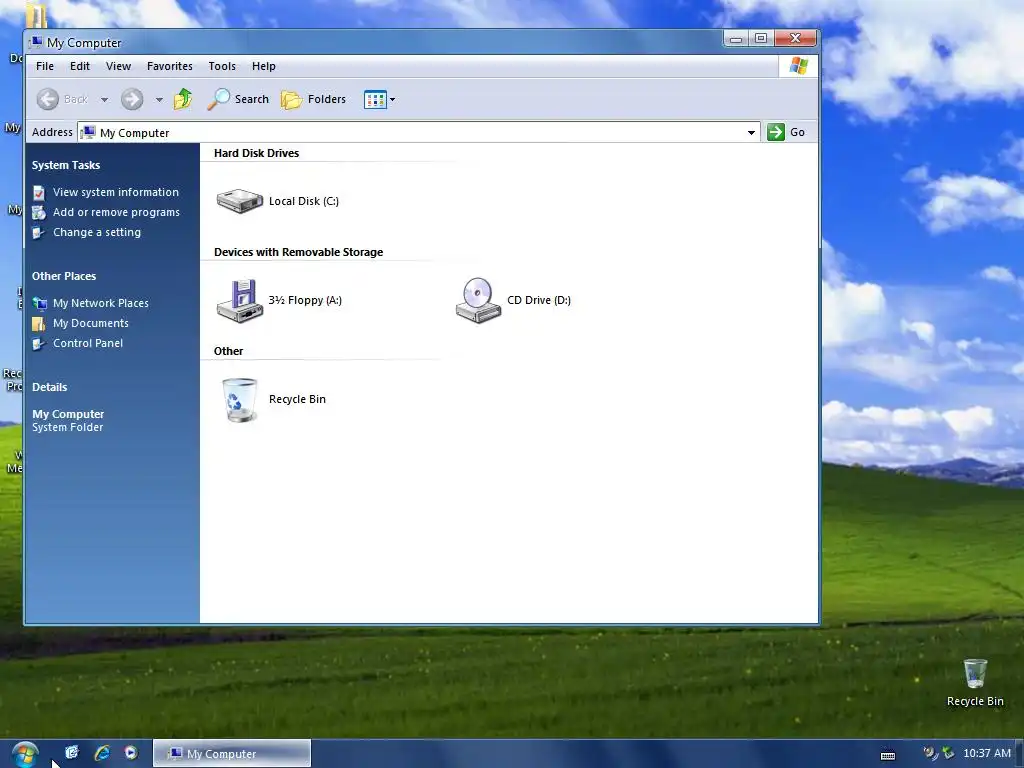Click the Back arrow button
Image resolution: width=1024 pixels, height=768 pixels.
pos(48,99)
